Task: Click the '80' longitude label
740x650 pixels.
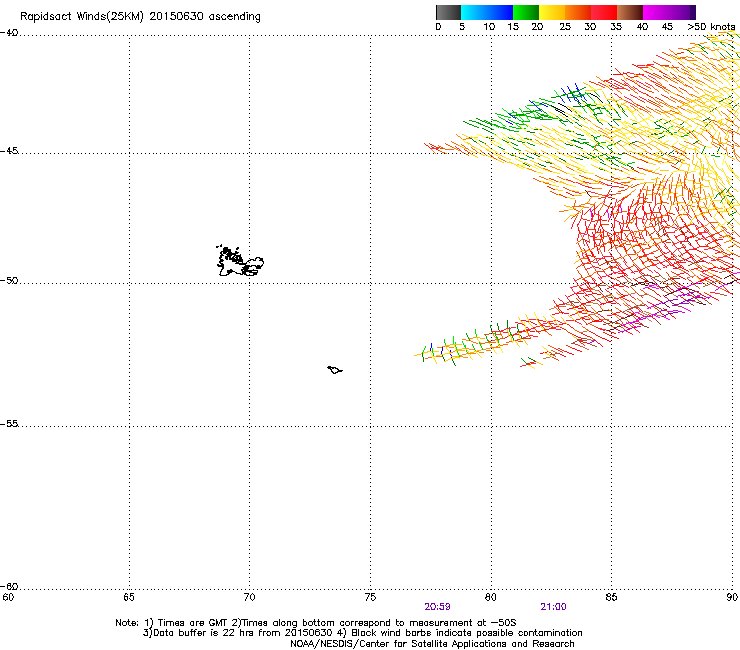Action: [x=491, y=597]
